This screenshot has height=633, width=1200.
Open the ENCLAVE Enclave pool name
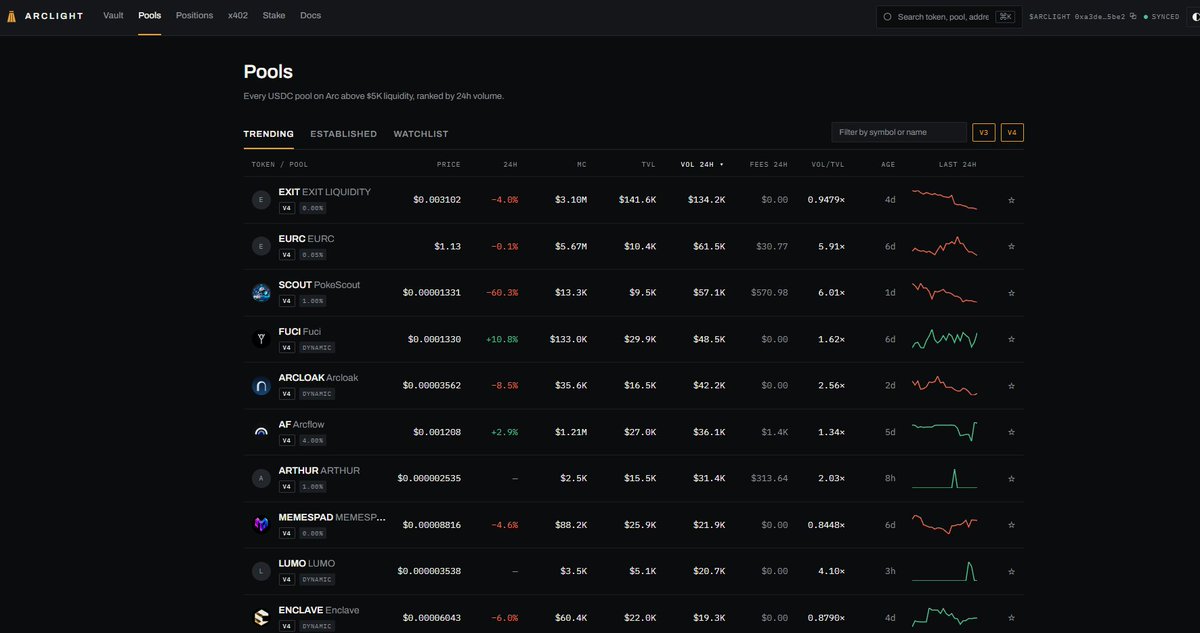(318, 610)
